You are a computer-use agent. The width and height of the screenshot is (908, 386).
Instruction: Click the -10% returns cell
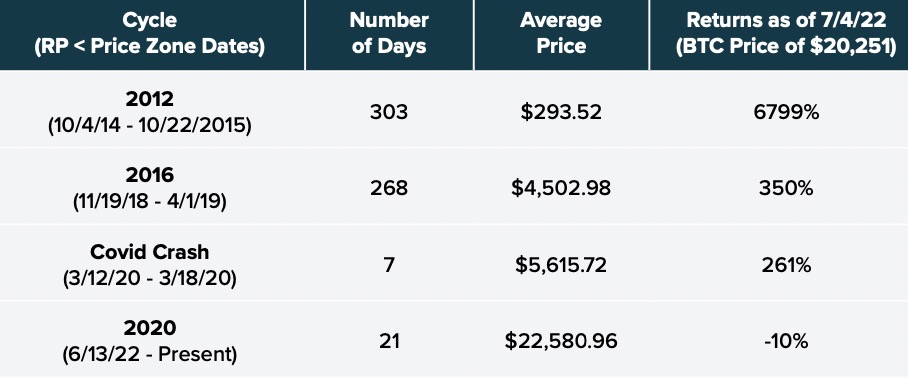tap(786, 341)
